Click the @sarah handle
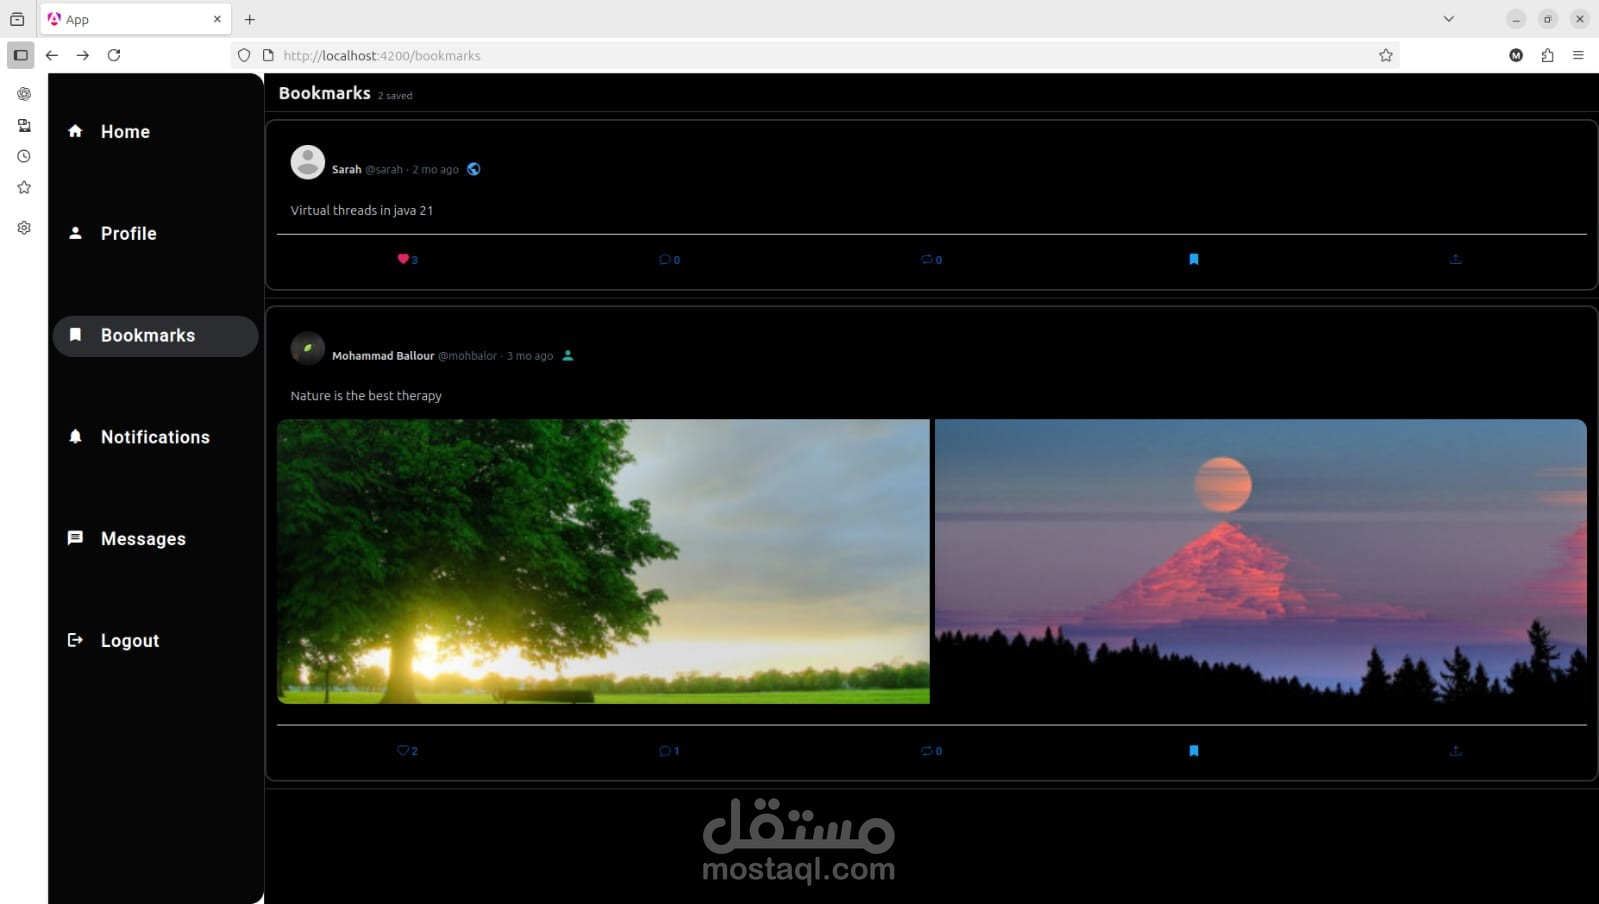The image size is (1599, 904). coord(384,170)
